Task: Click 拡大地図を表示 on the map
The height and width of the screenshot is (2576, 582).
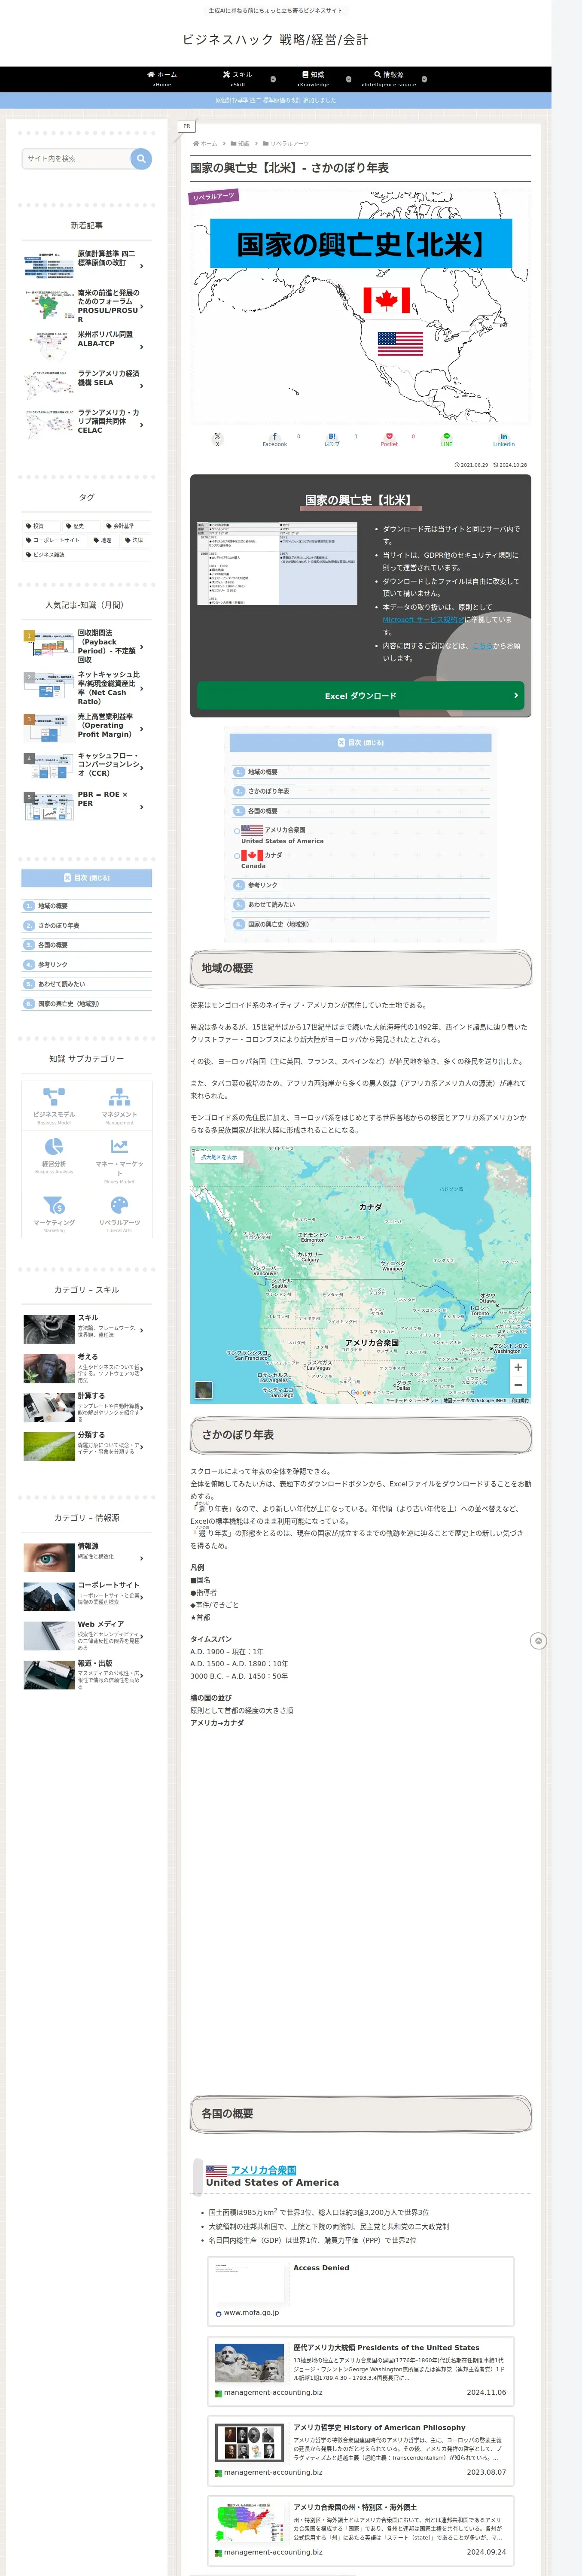Action: [219, 1157]
